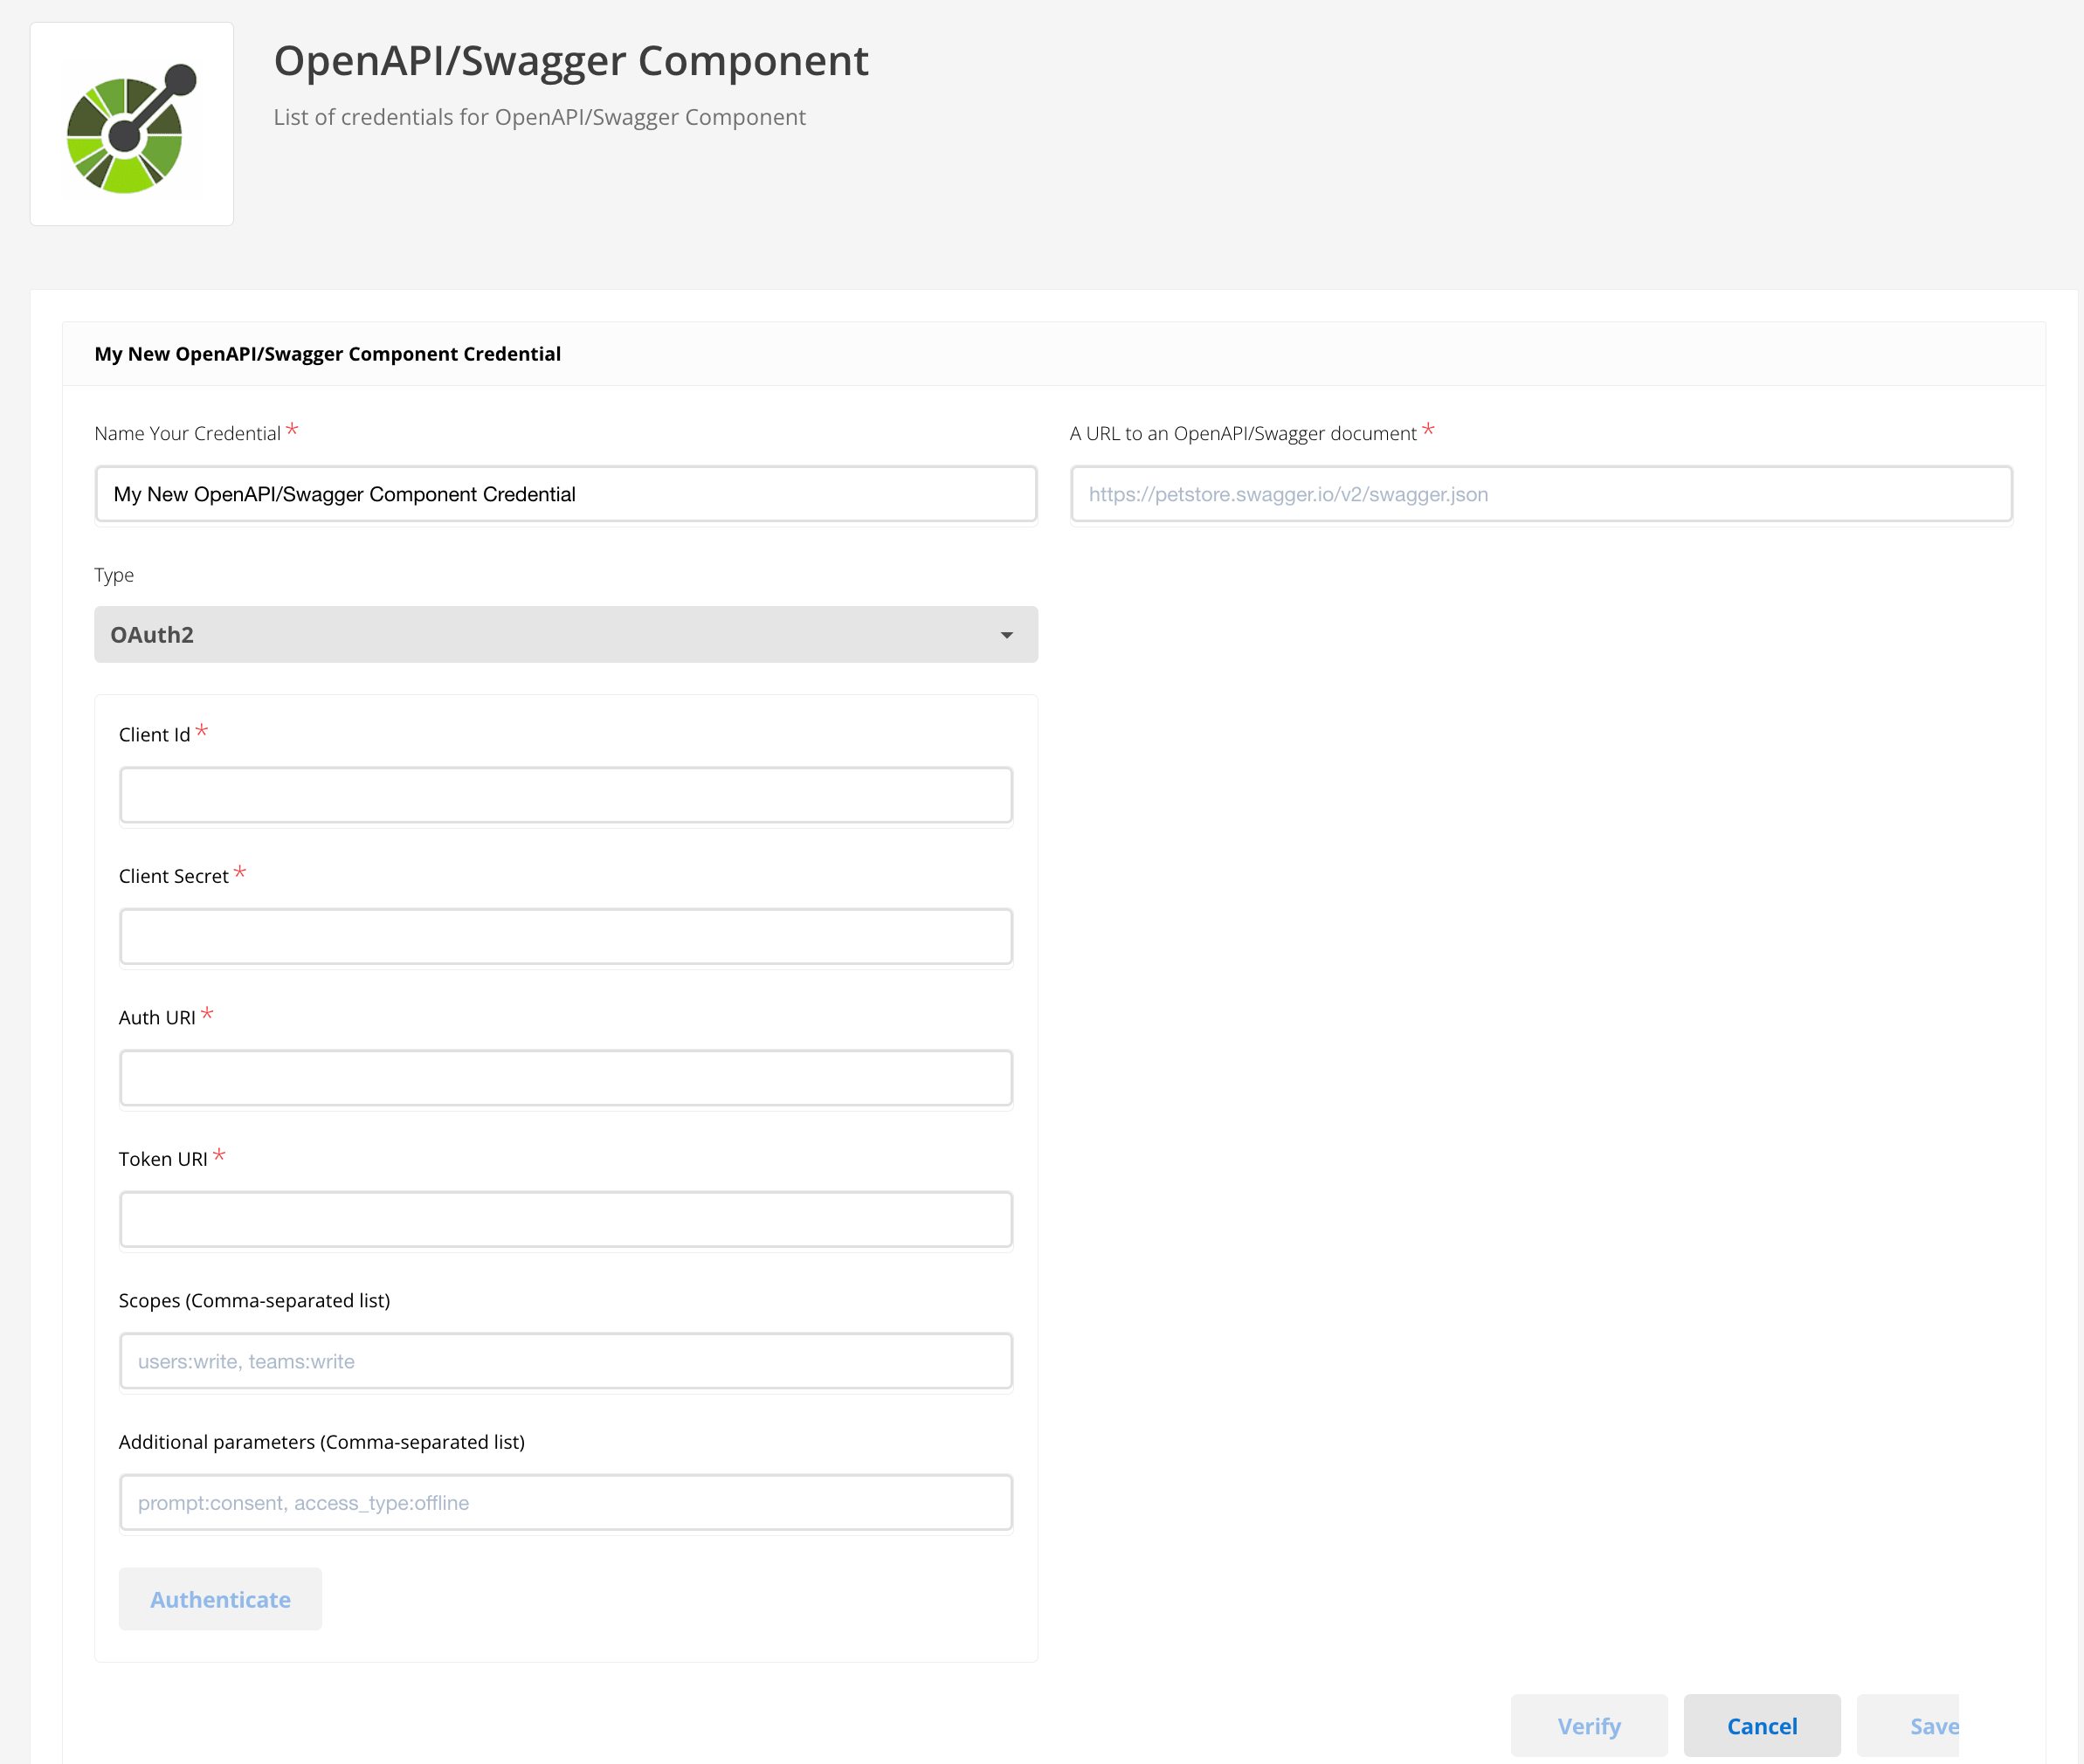Click the Verify button
This screenshot has width=2084, height=1764.
[1589, 1726]
